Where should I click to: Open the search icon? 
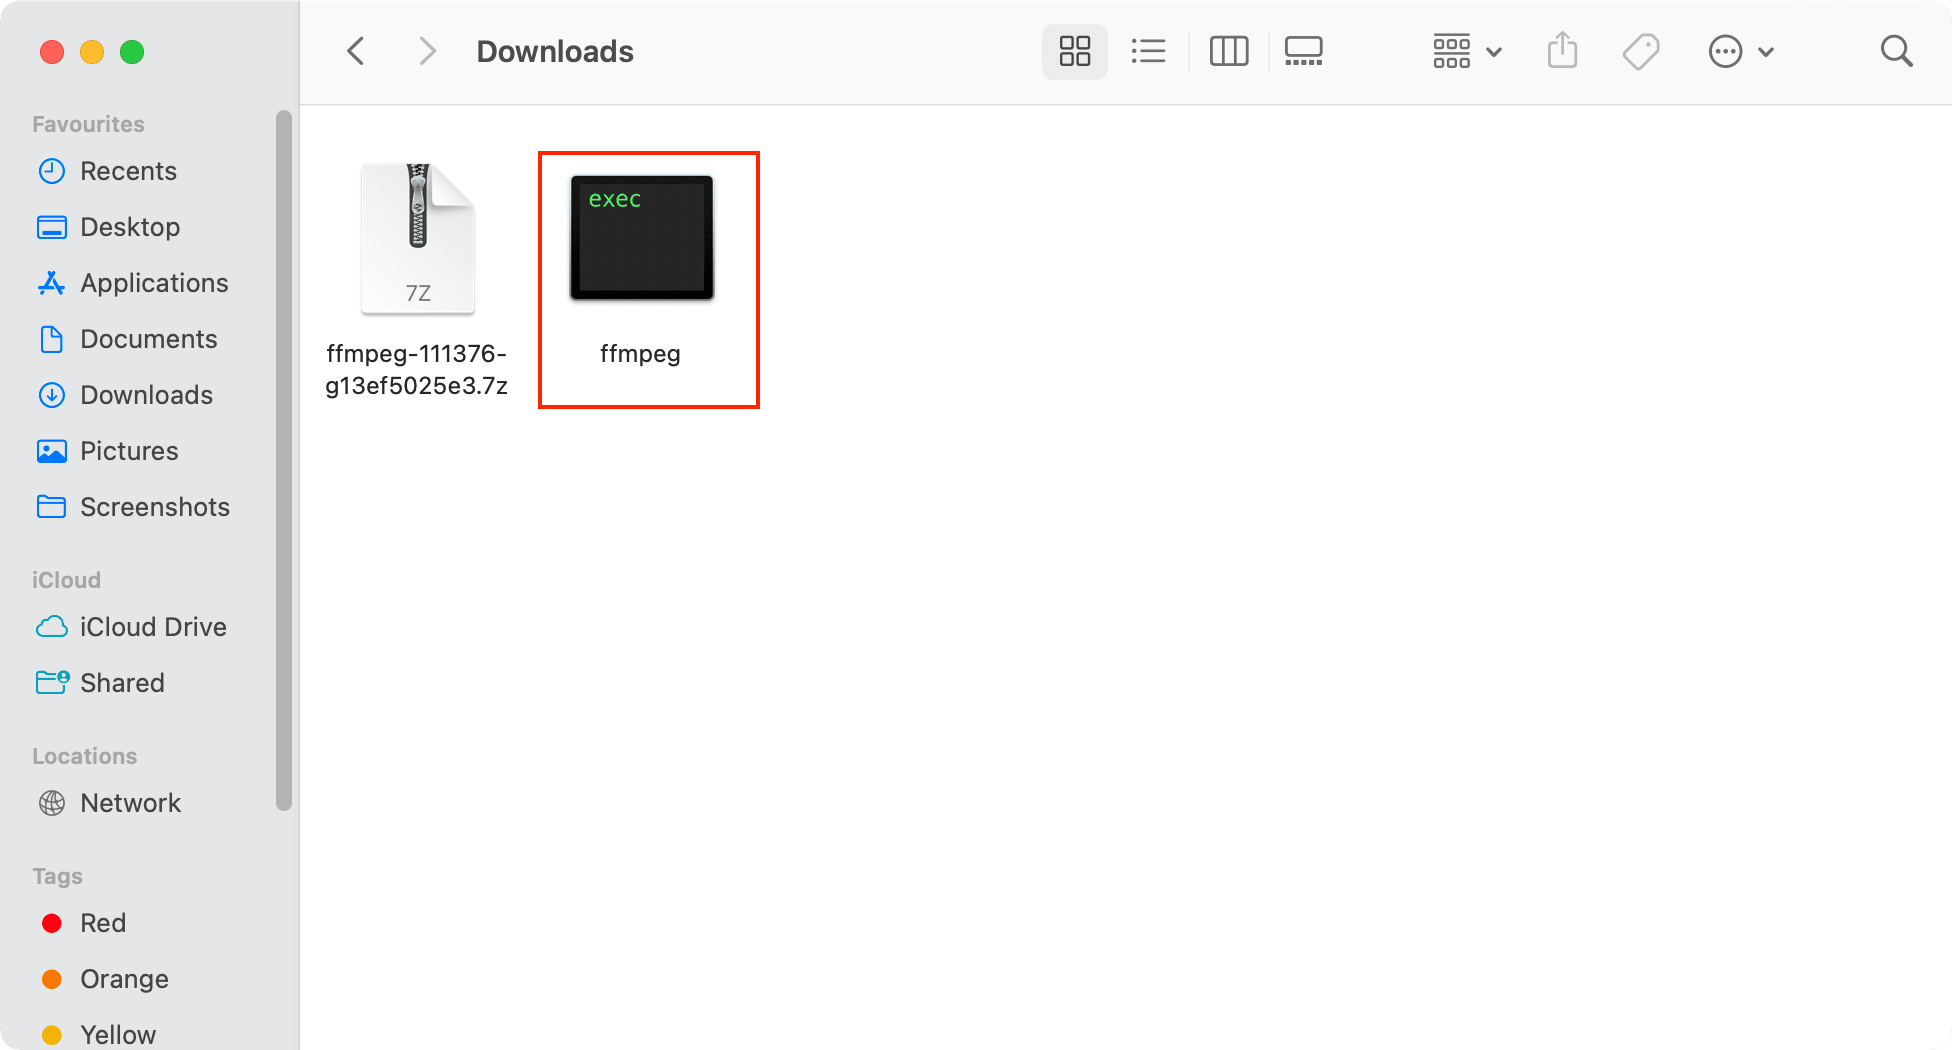click(x=1896, y=50)
